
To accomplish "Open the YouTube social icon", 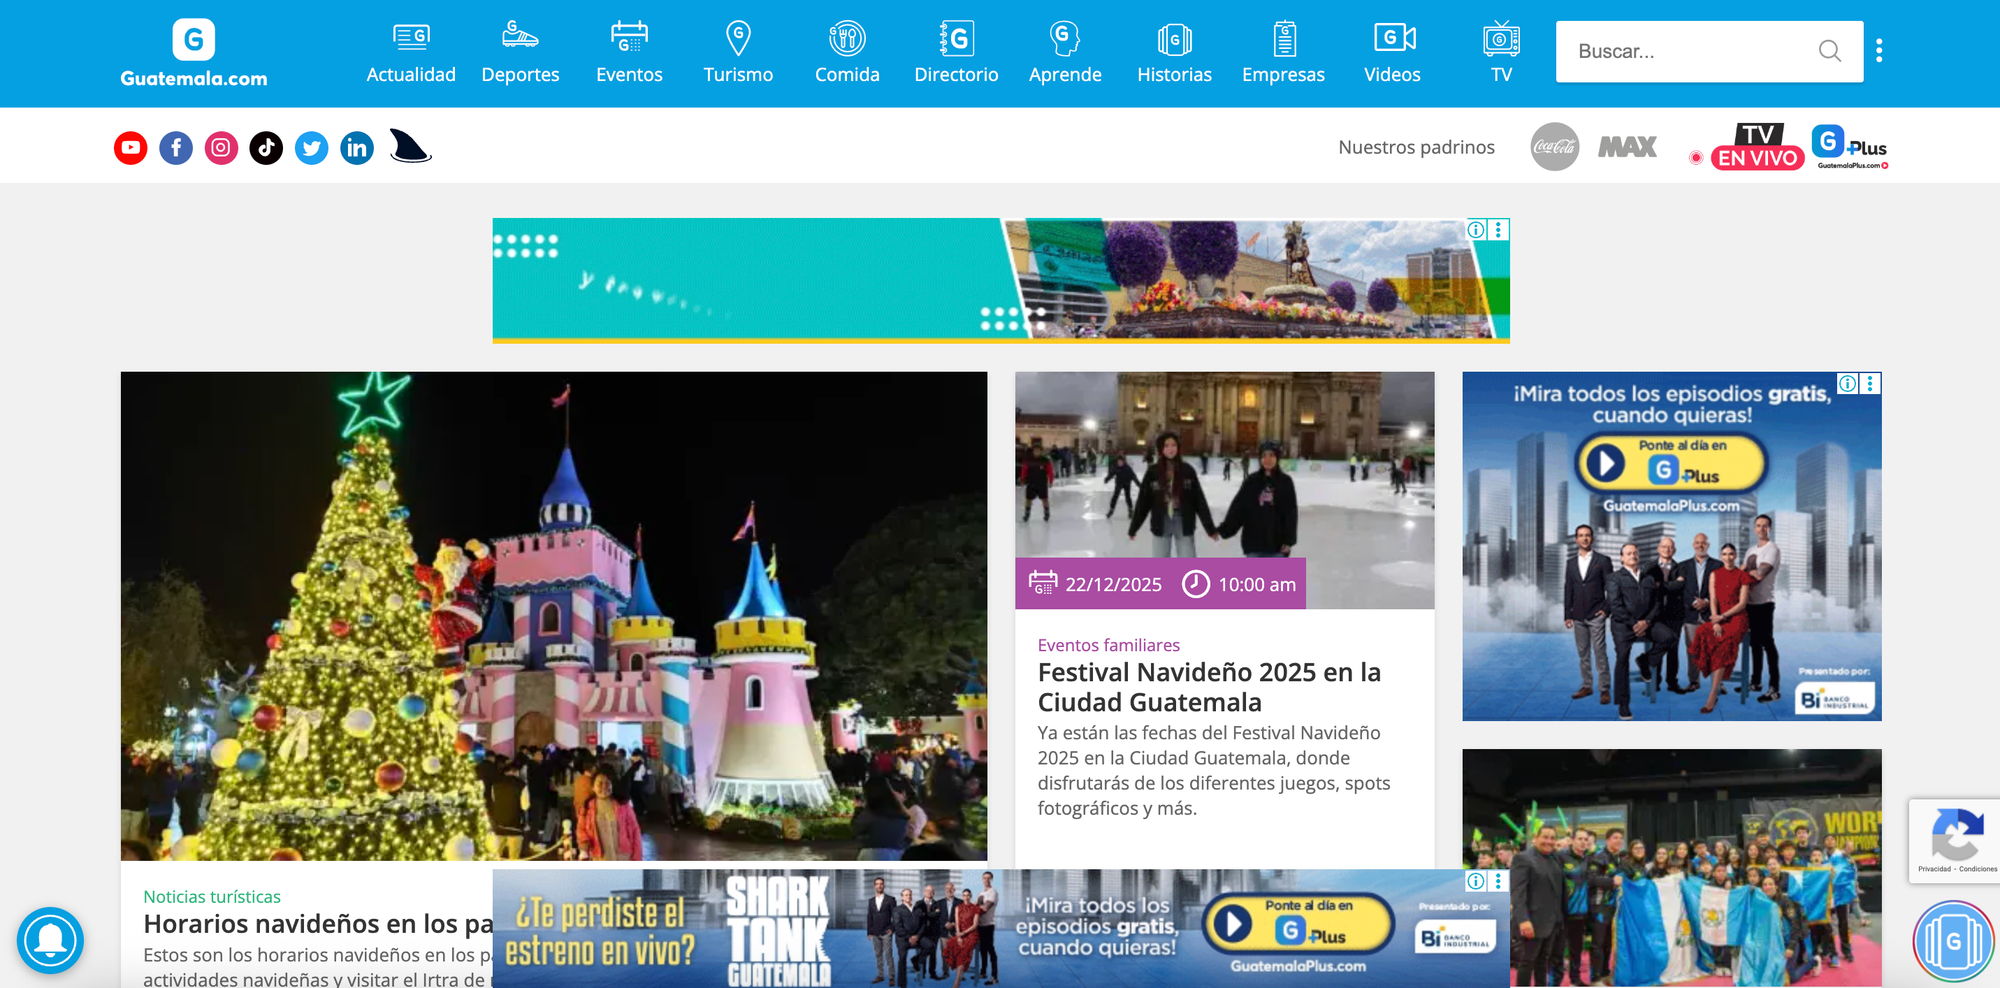I will coord(130,148).
